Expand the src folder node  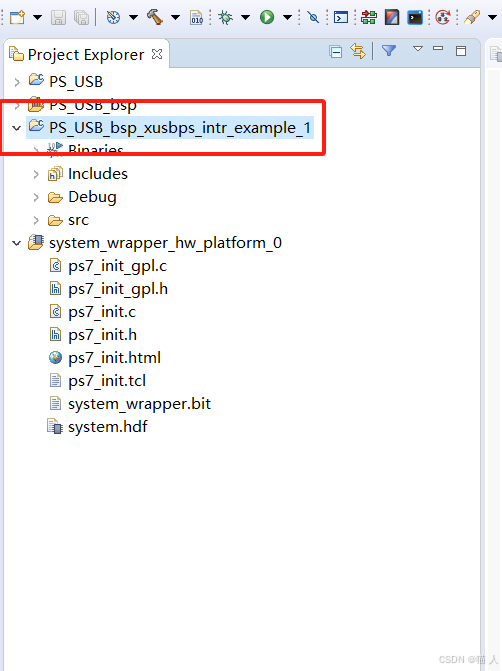click(36, 220)
